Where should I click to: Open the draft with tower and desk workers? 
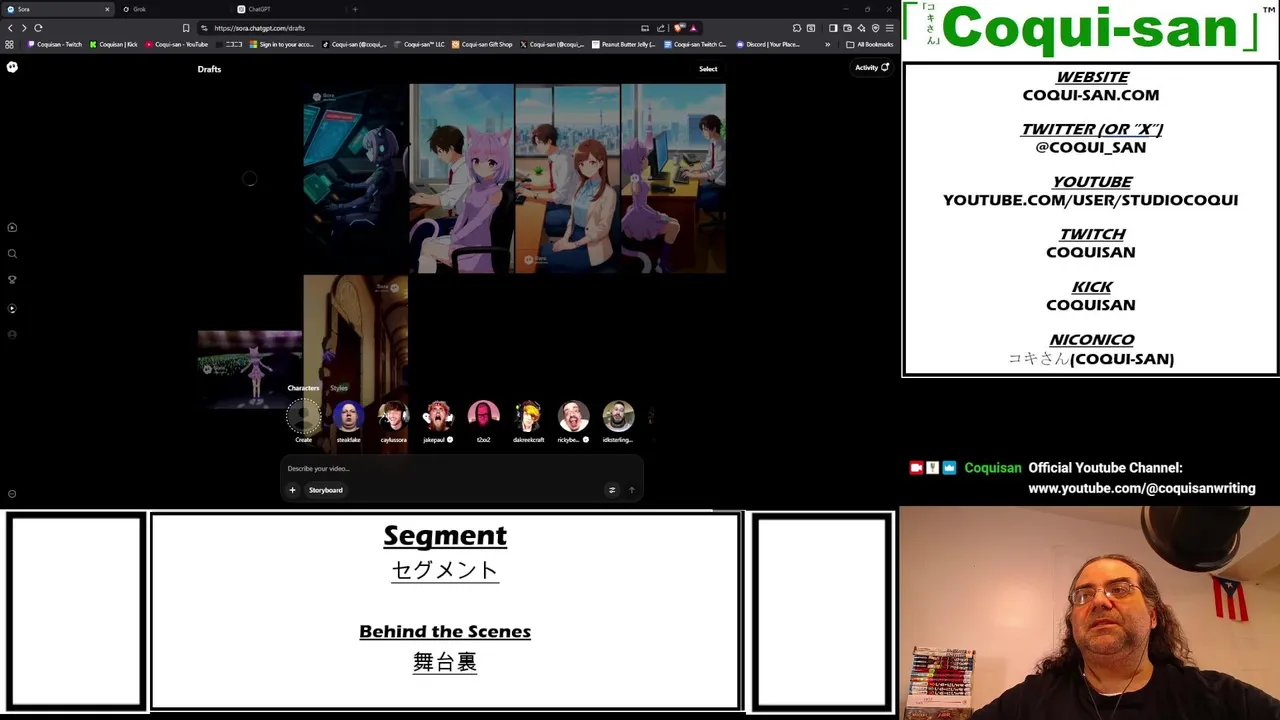point(673,178)
